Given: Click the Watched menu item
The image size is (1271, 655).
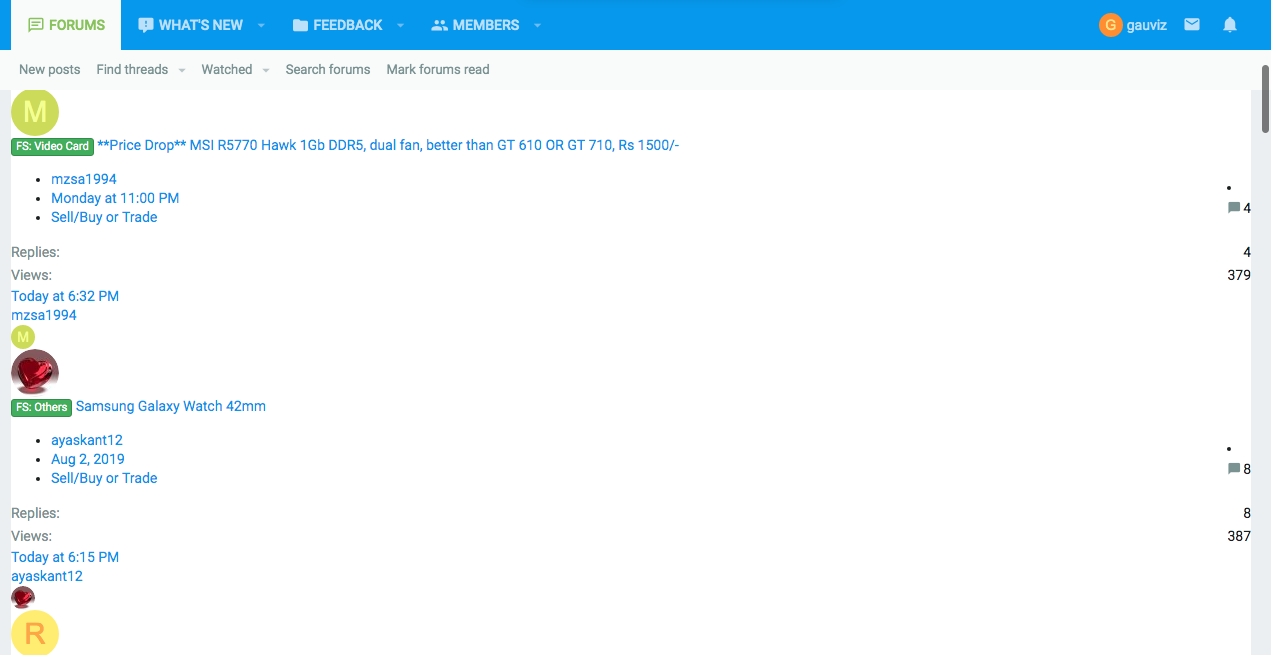Looking at the screenshot, I should click(227, 69).
